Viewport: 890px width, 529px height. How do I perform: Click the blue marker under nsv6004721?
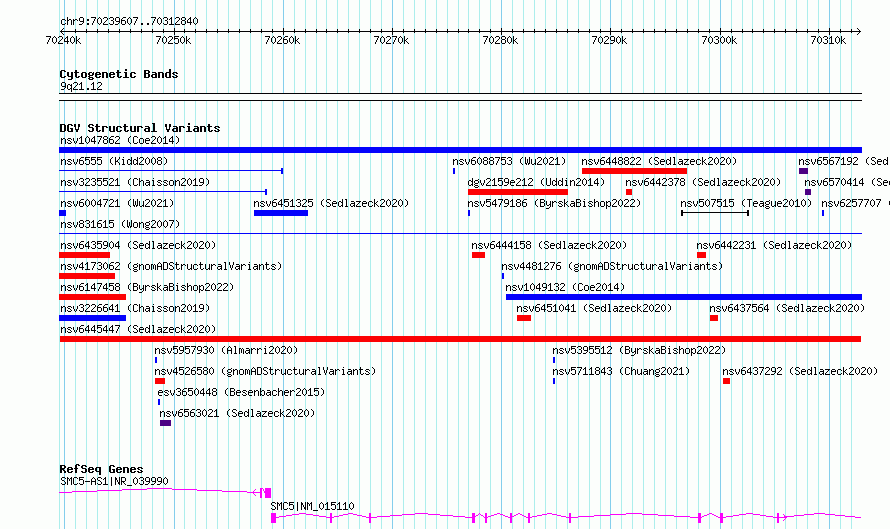coord(62,213)
